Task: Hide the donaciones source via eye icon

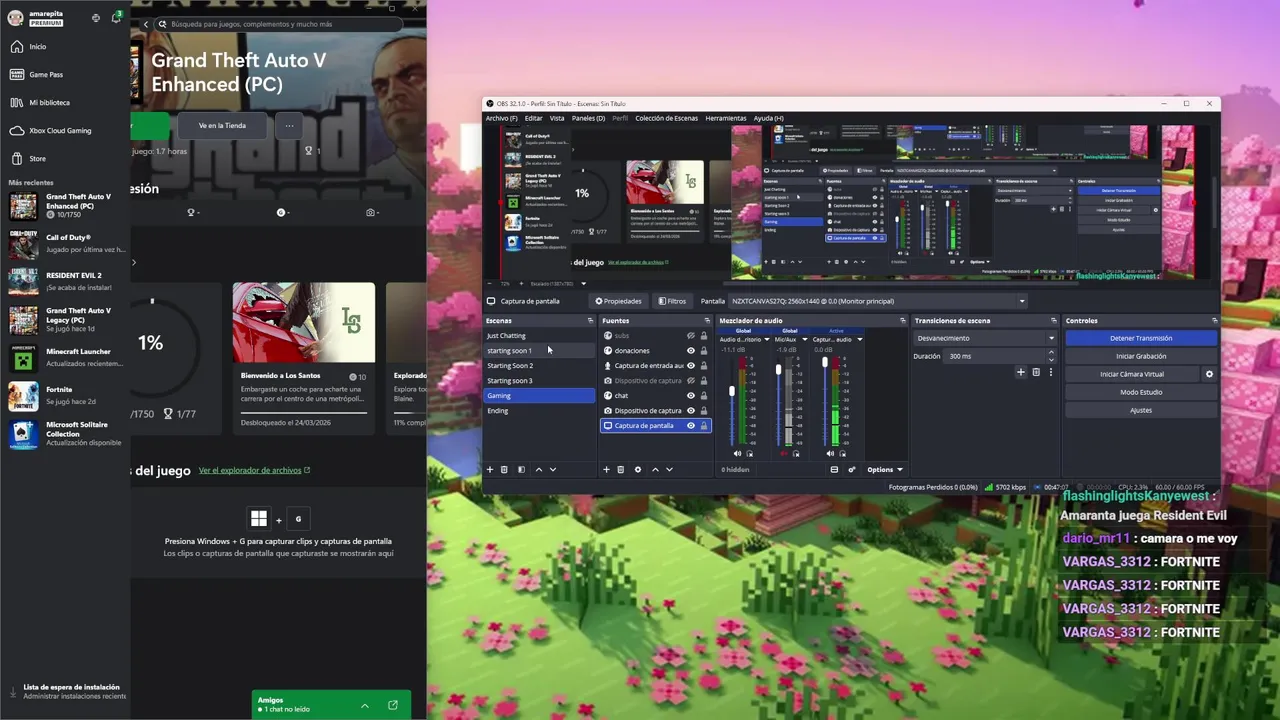Action: click(x=691, y=351)
